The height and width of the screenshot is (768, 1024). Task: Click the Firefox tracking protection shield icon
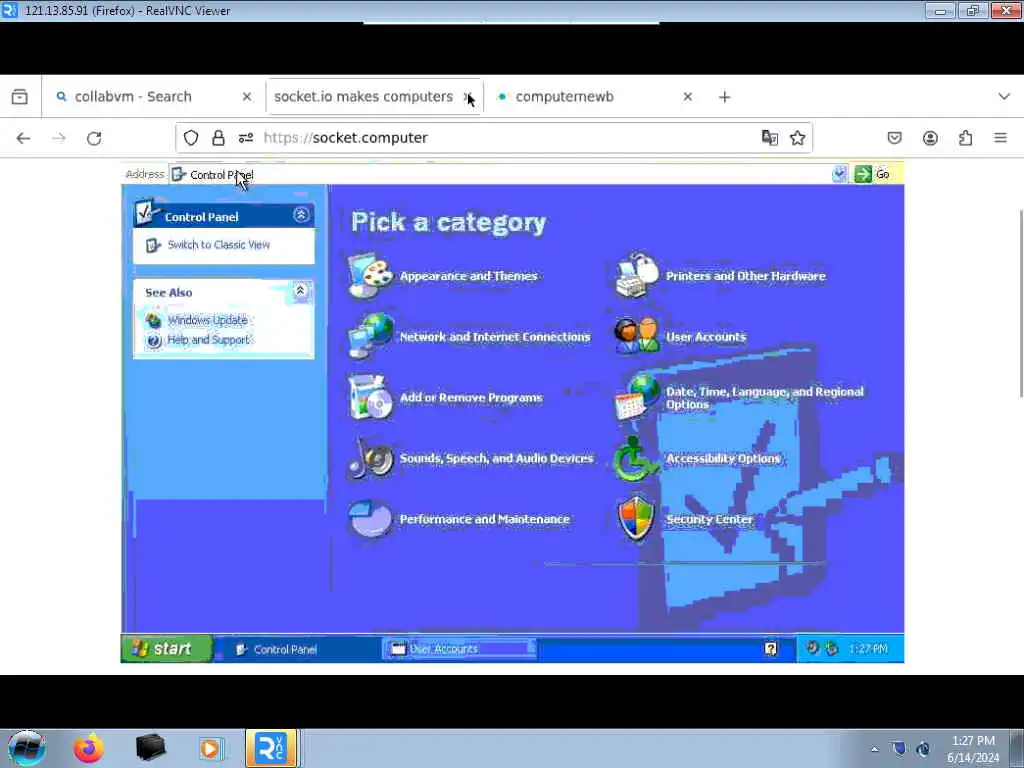(191, 138)
